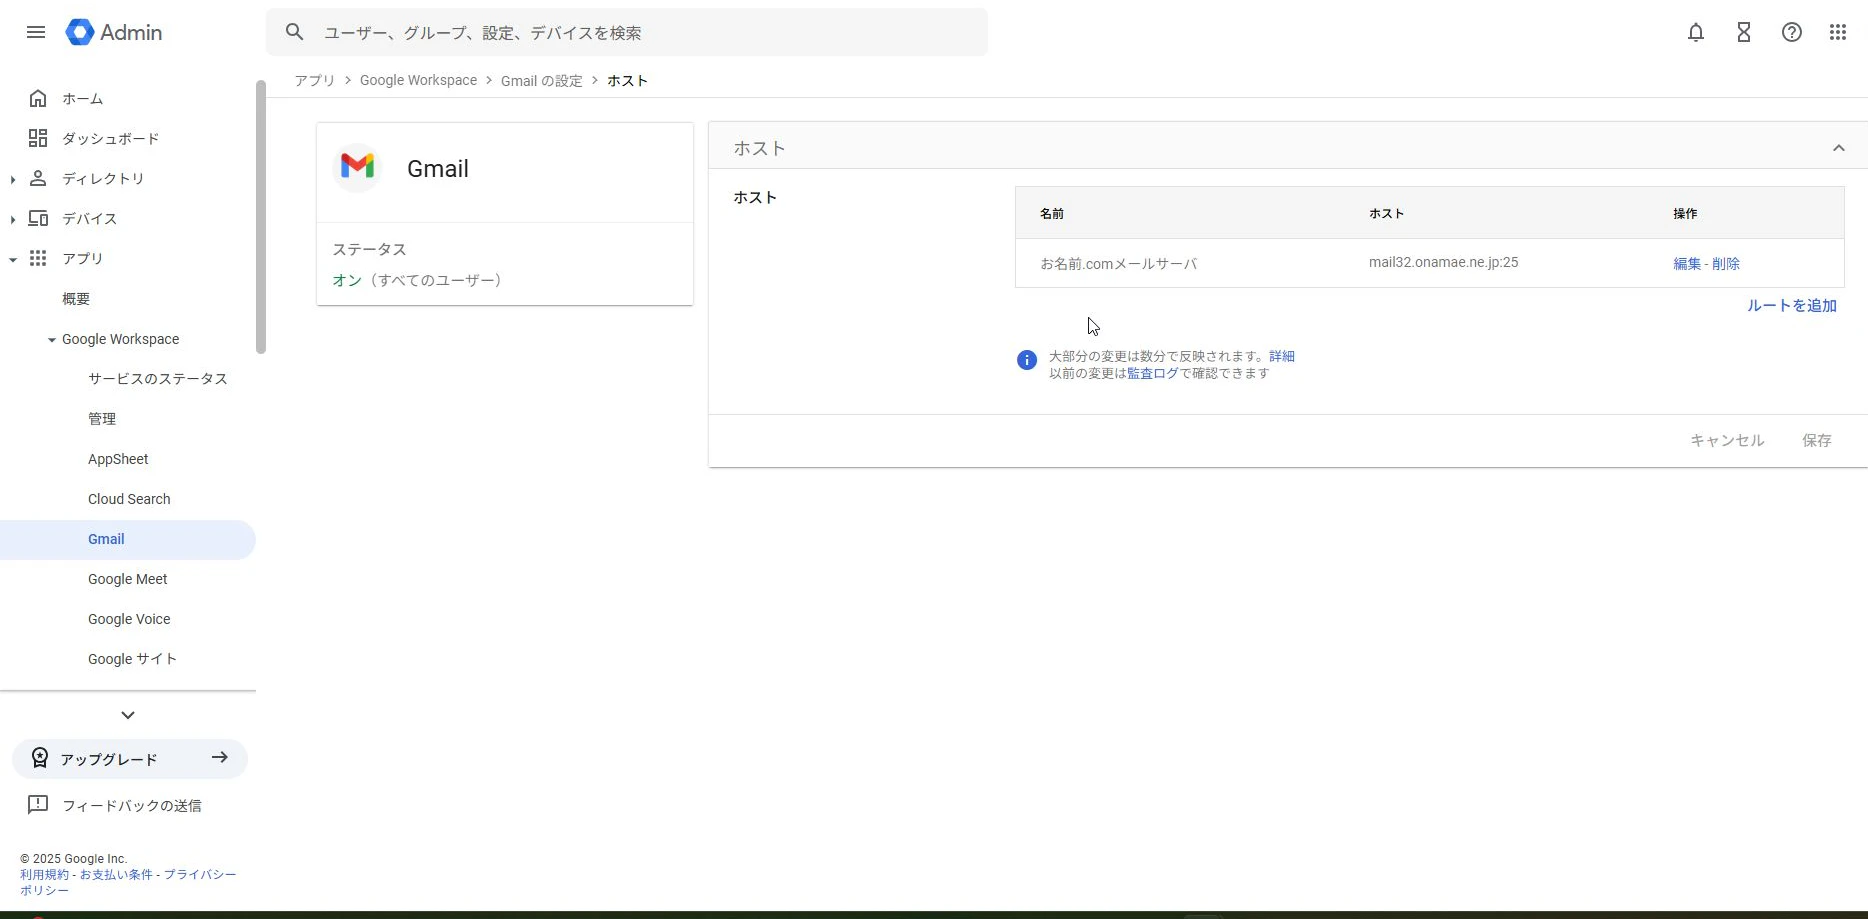The height and width of the screenshot is (919, 1868).
Task: Open the Google apps grid
Action: [1838, 32]
